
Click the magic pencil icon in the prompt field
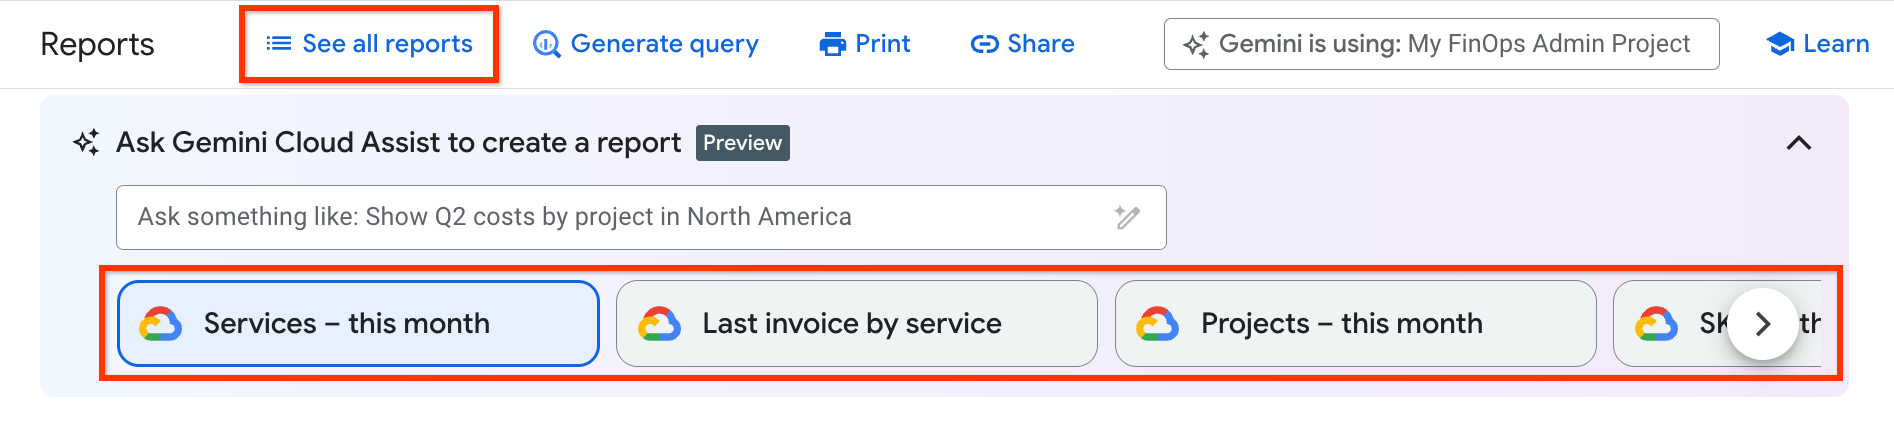[x=1127, y=217]
